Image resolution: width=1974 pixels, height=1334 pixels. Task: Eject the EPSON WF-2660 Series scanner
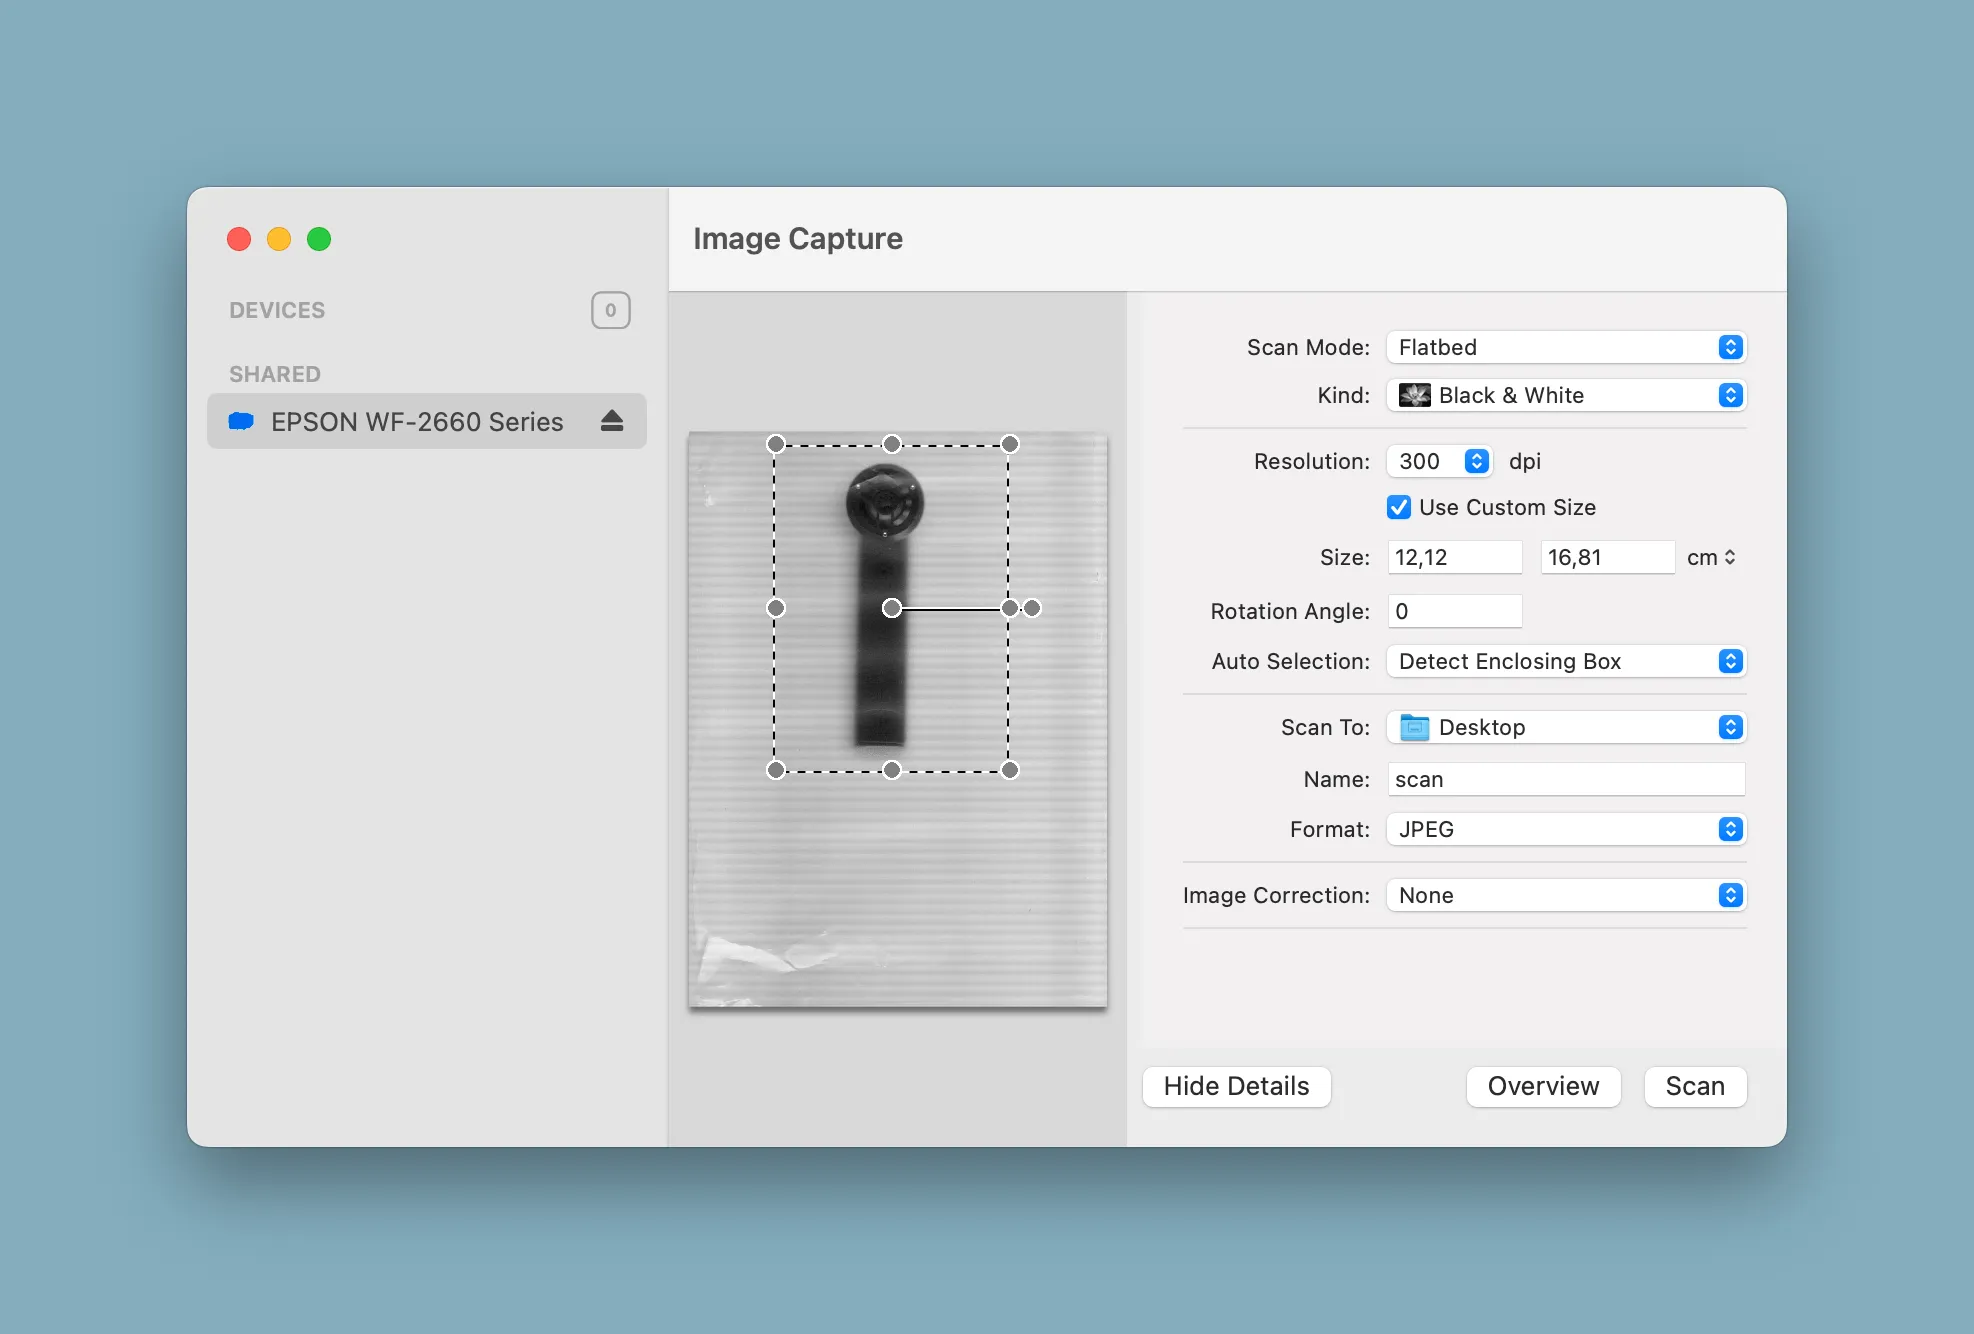[x=611, y=421]
